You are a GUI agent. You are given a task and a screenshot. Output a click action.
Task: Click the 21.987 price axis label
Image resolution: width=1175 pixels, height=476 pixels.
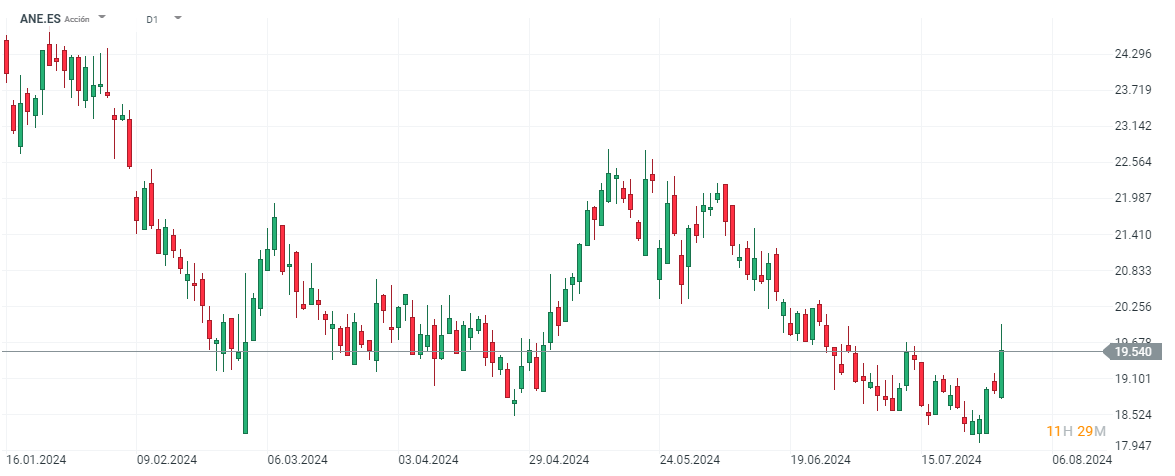pyautogui.click(x=1133, y=198)
